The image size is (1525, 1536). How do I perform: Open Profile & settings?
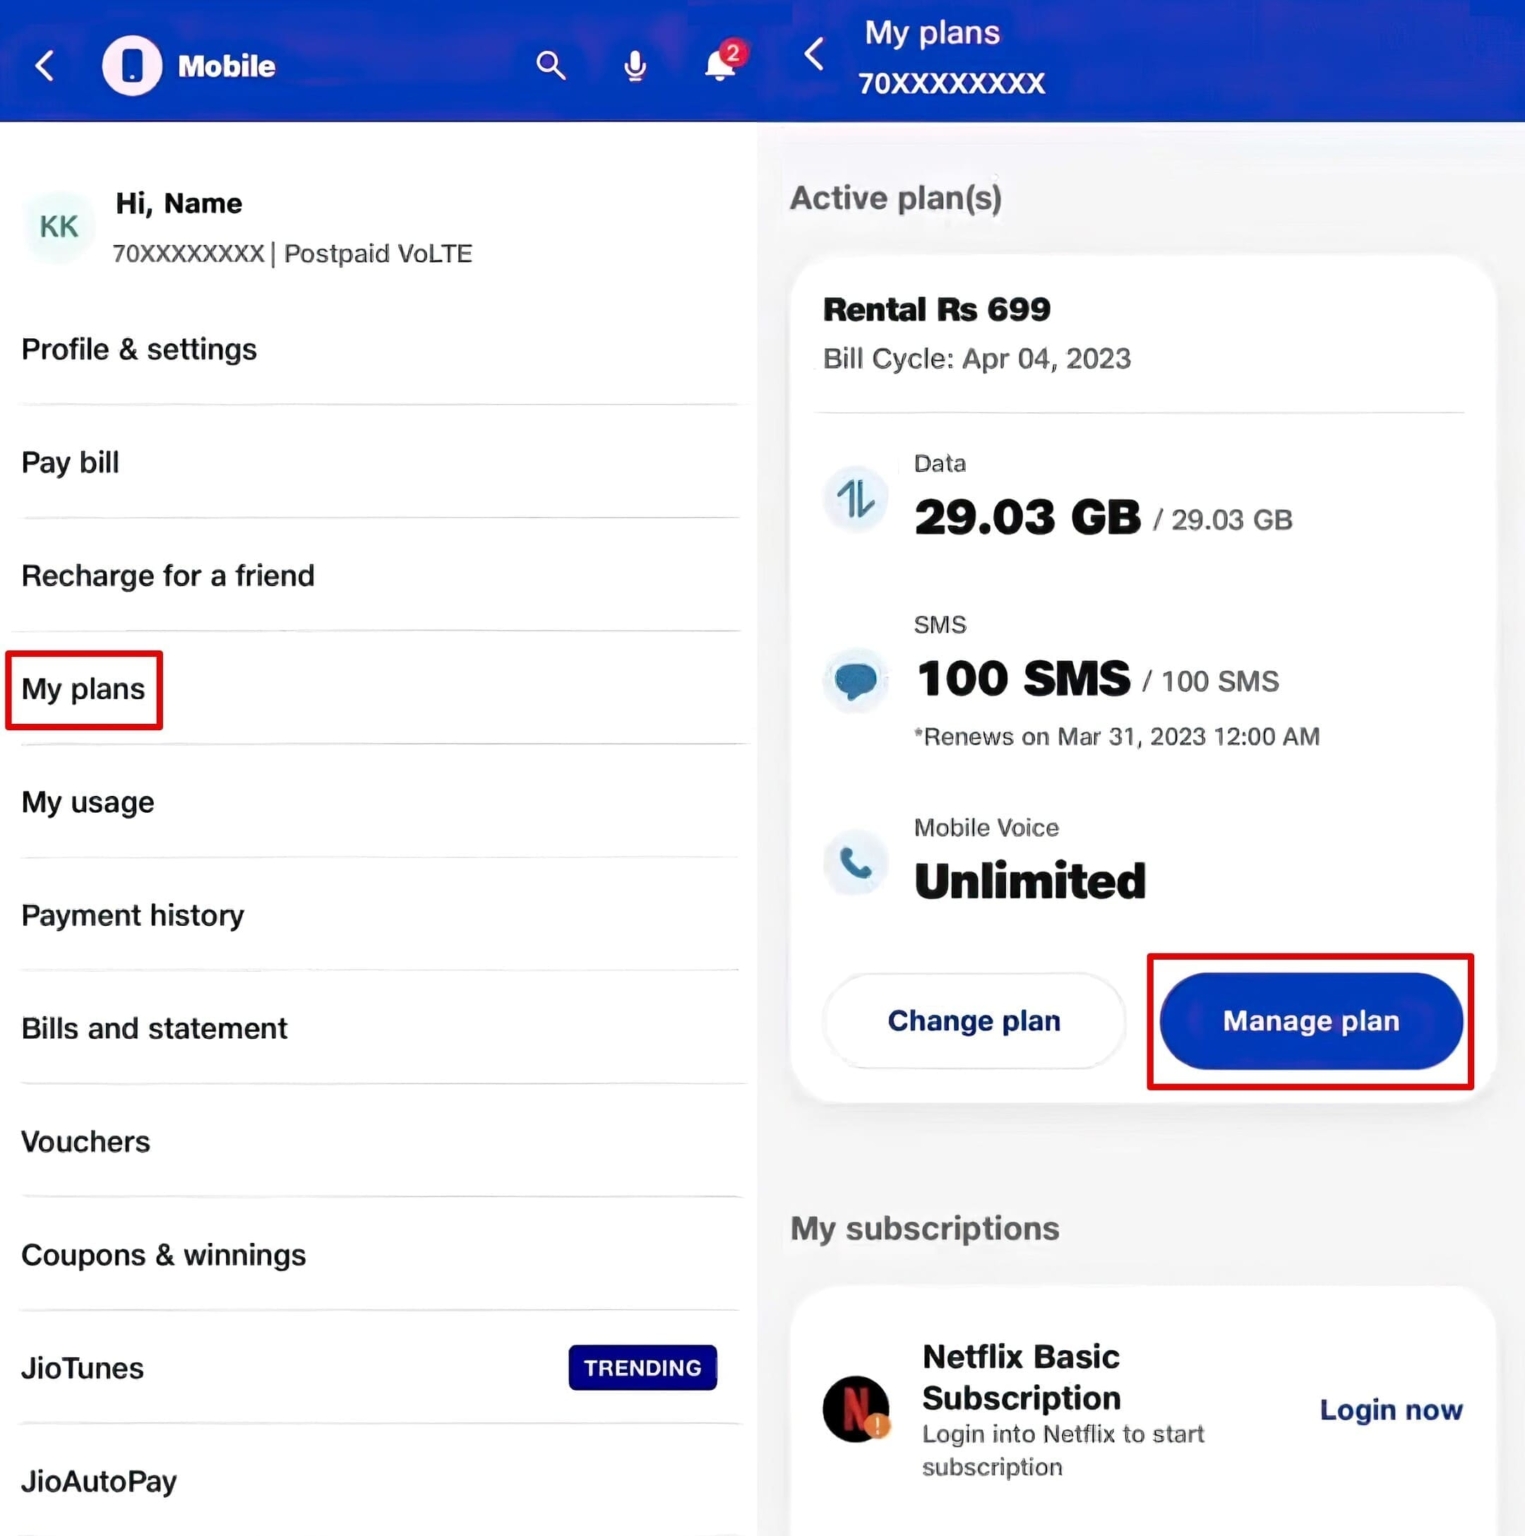tap(139, 348)
